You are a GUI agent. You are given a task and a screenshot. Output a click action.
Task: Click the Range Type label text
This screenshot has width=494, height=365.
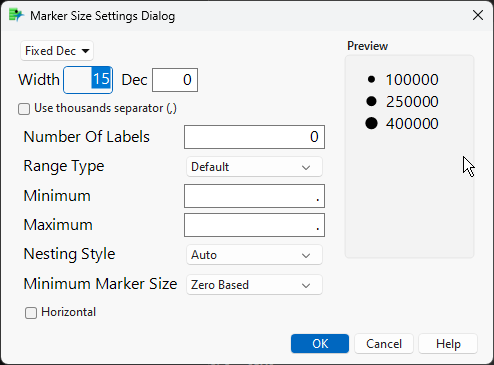[64, 166]
